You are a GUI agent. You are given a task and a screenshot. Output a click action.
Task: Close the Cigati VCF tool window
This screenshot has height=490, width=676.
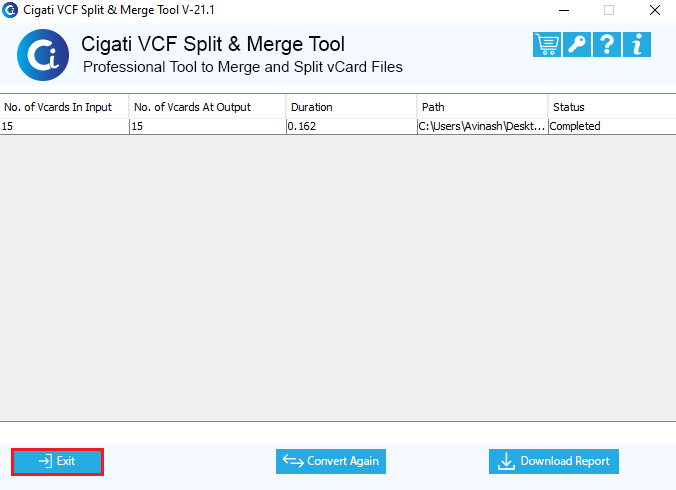(x=655, y=10)
